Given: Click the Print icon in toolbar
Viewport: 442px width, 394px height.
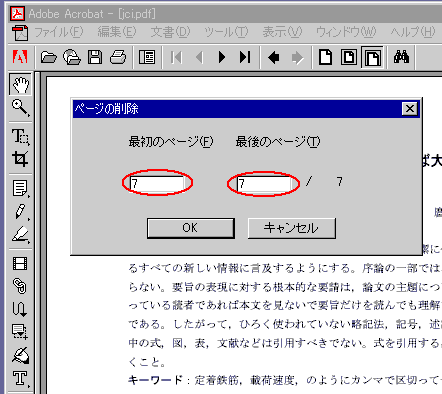Looking at the screenshot, I should tap(118, 57).
